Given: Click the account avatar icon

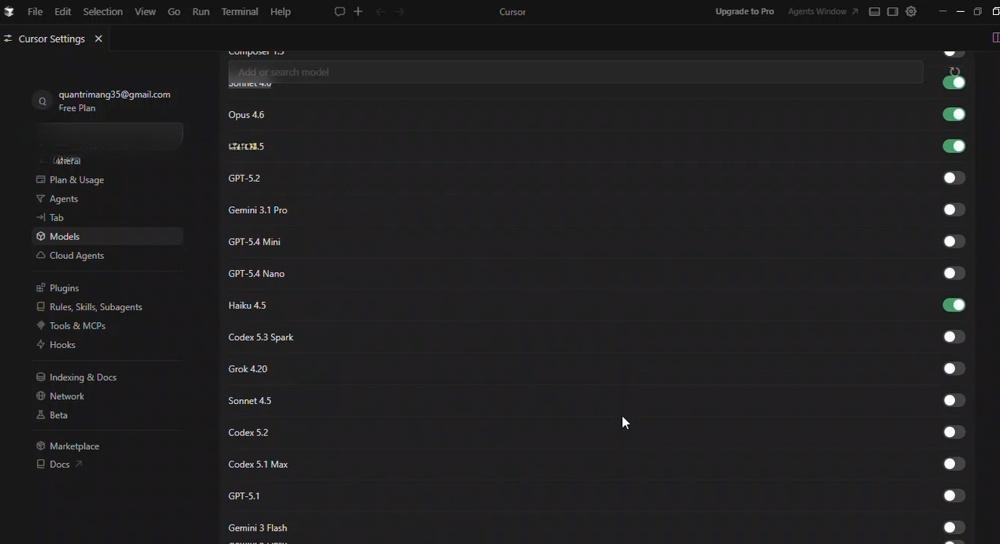Looking at the screenshot, I should point(42,101).
